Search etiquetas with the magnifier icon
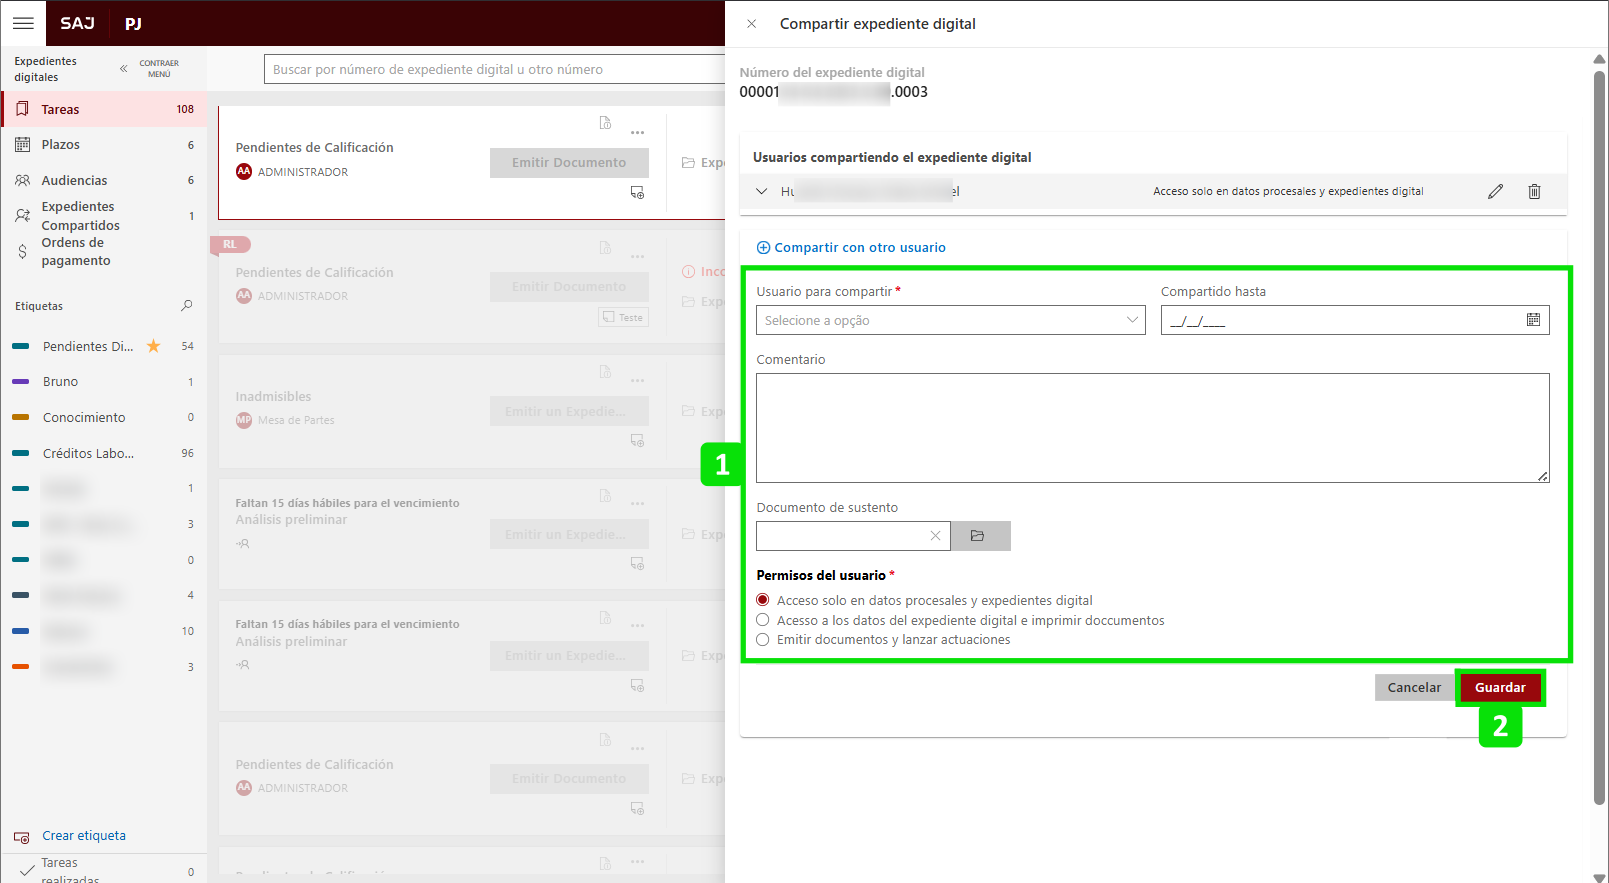 pos(186,306)
